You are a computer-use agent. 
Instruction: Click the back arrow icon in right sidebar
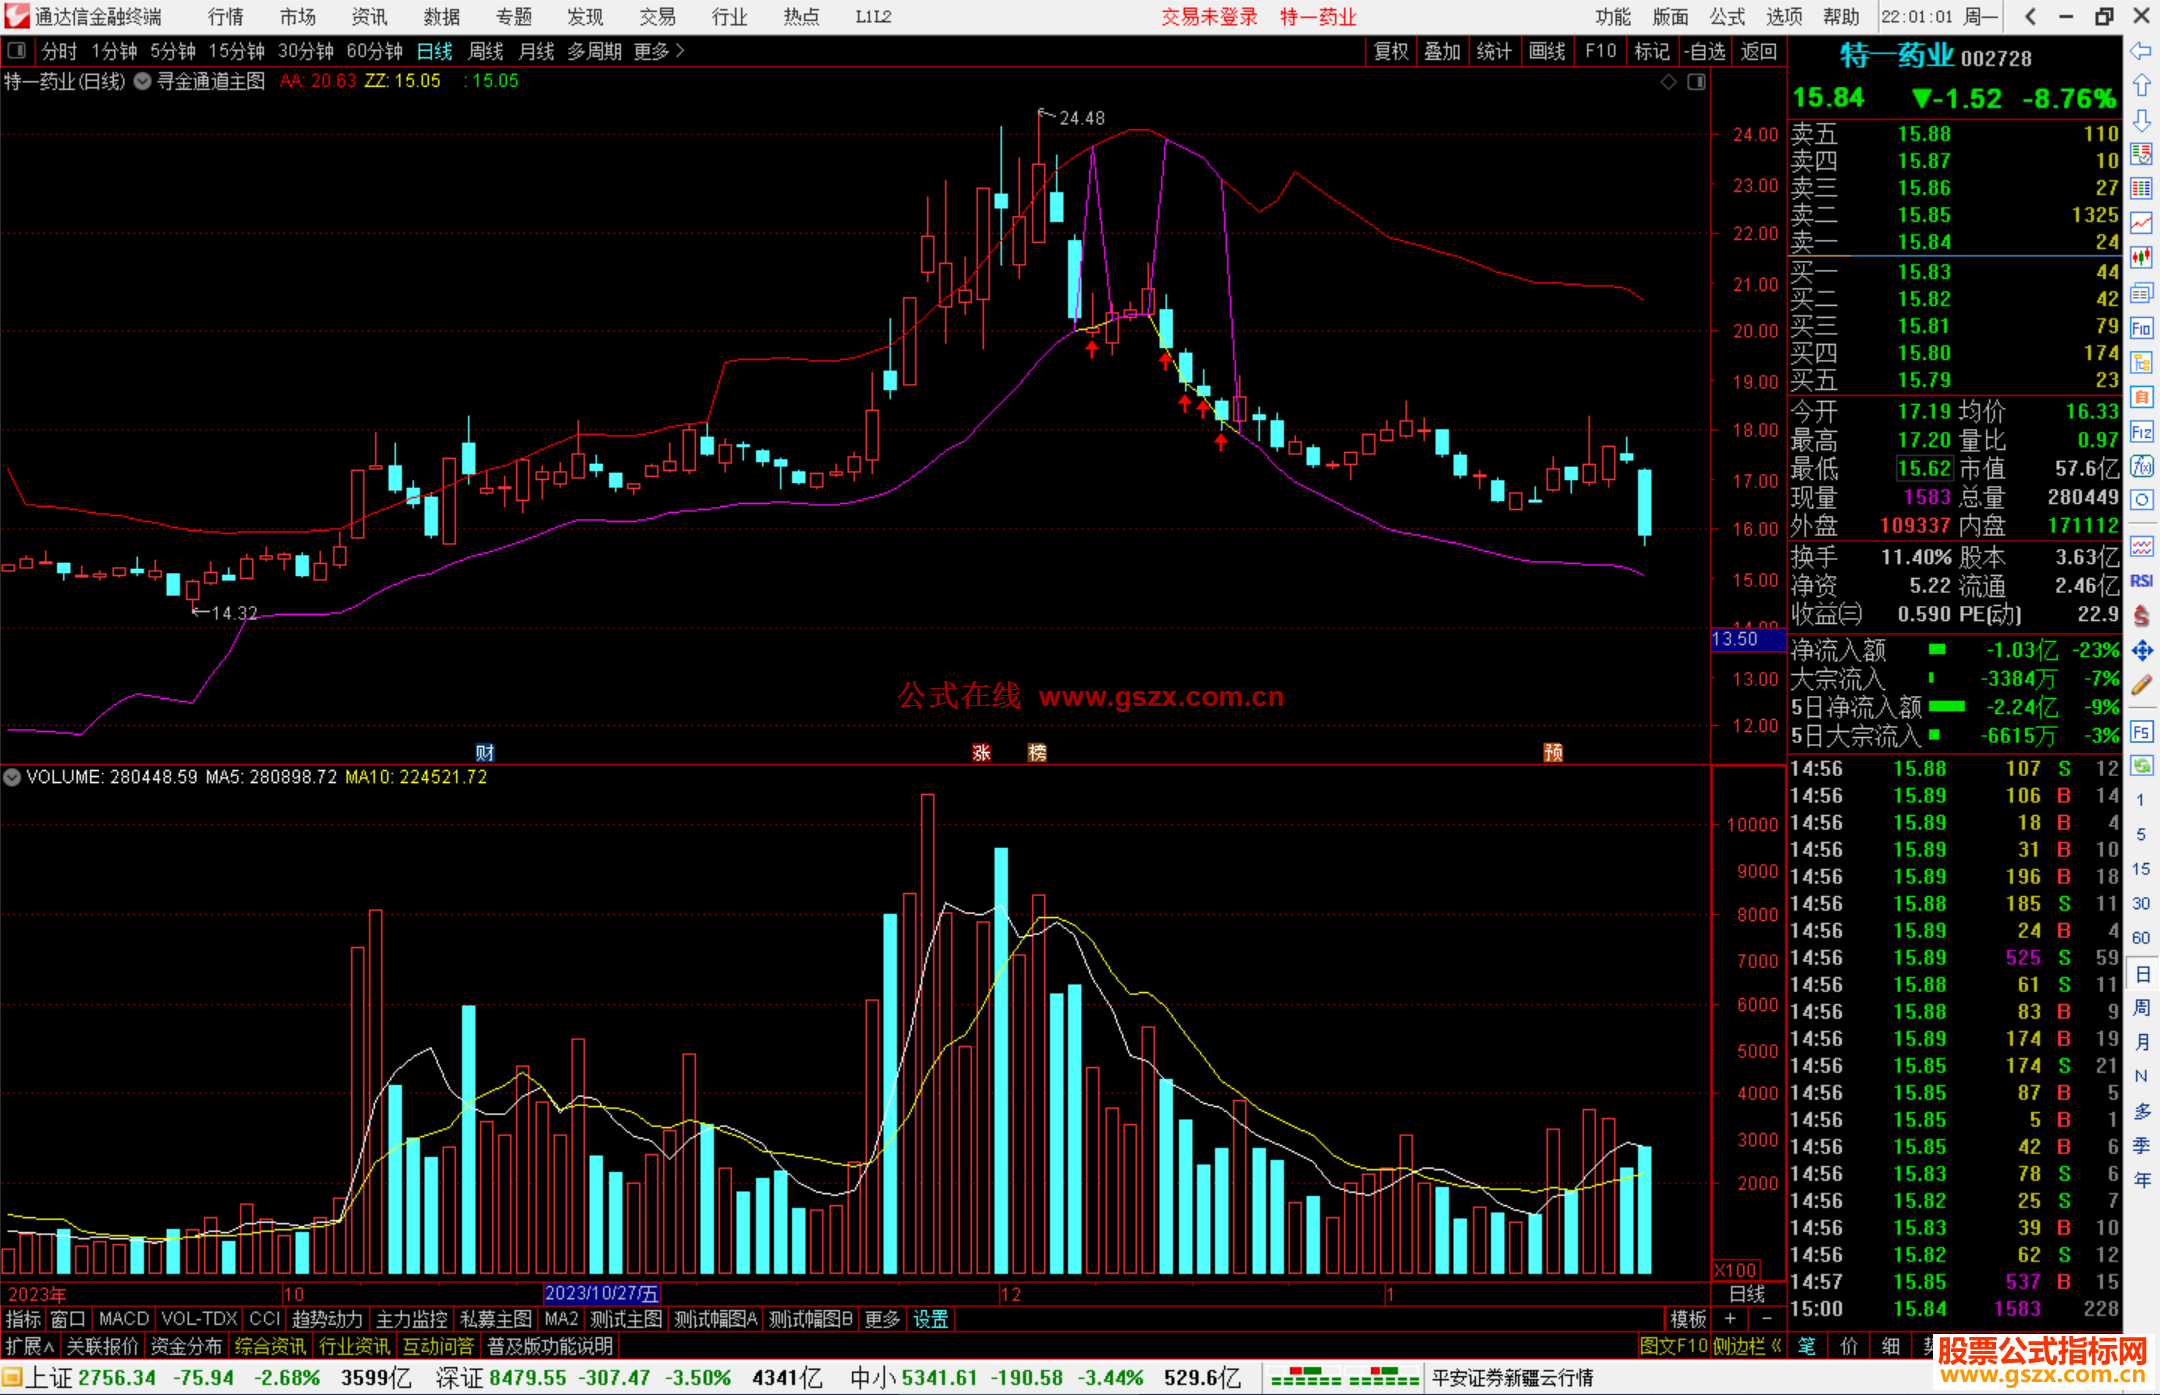pos(2141,51)
